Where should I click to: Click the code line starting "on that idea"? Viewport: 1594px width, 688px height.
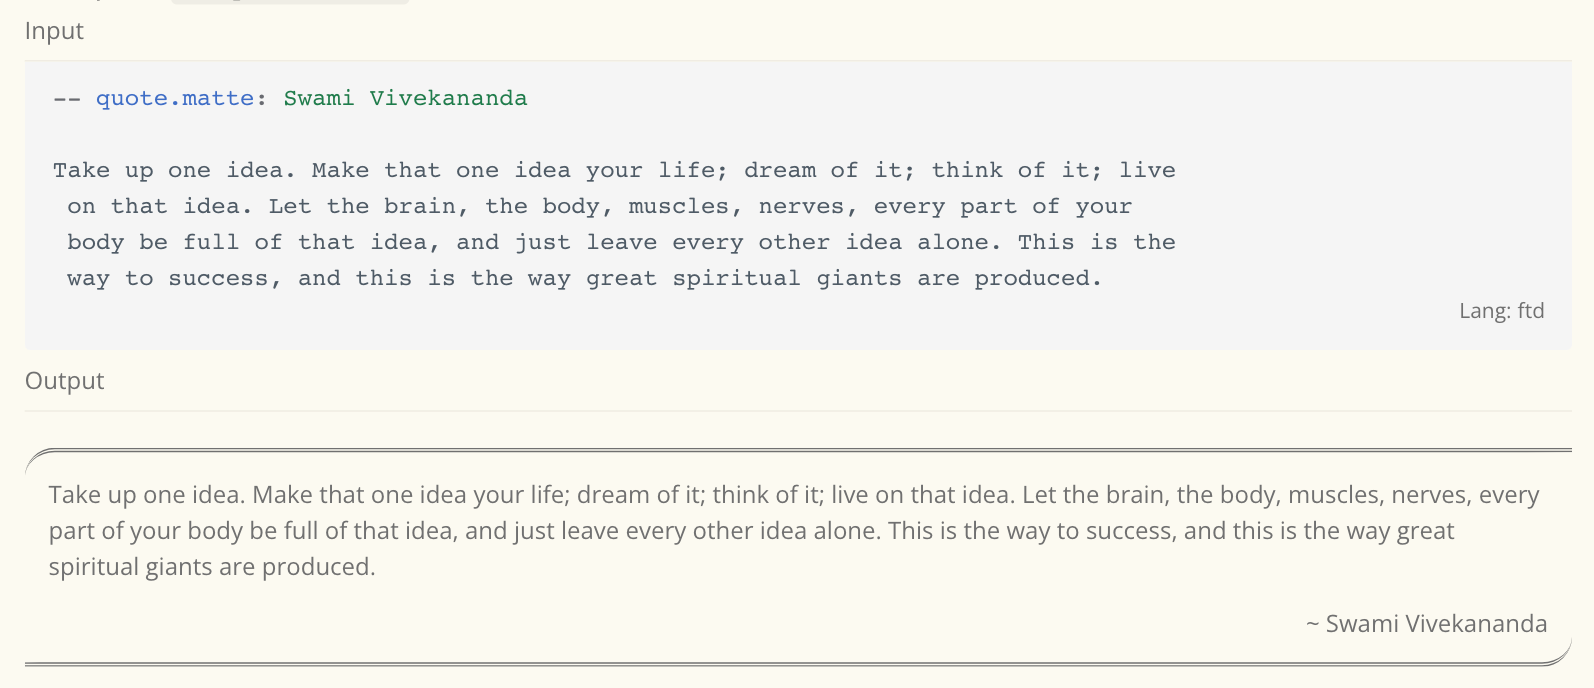point(600,206)
